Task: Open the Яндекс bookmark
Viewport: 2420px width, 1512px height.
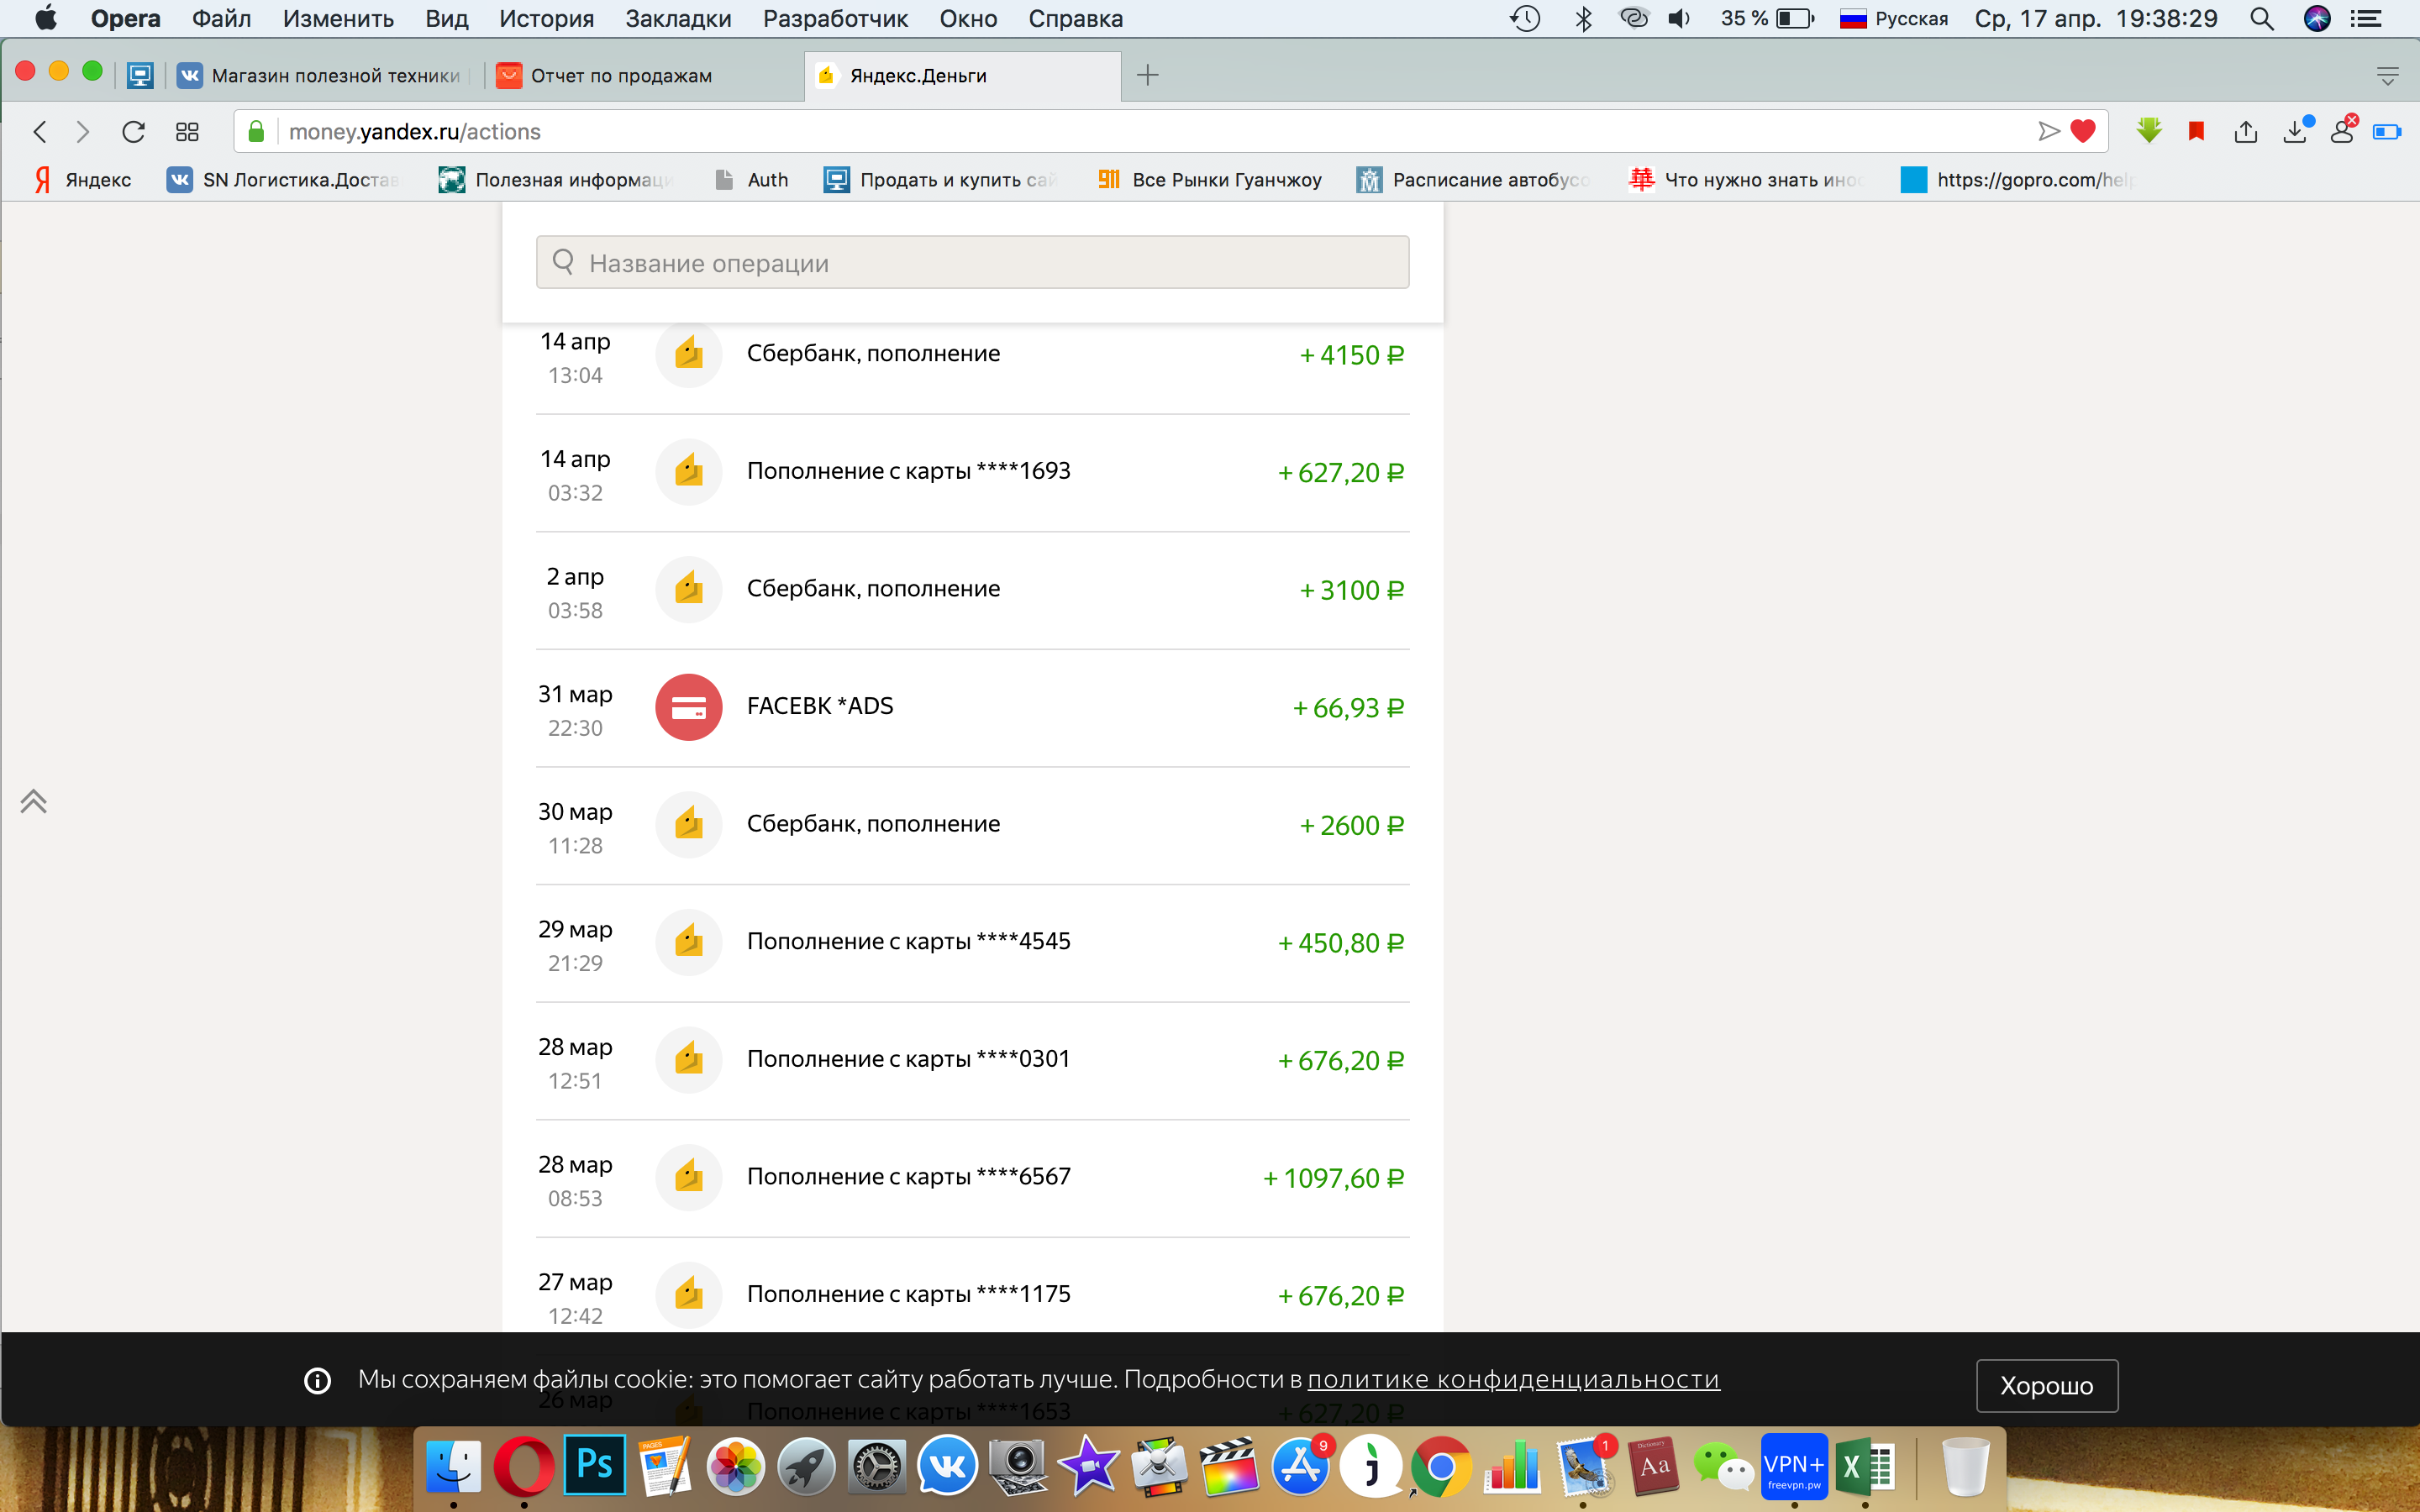Action: [x=83, y=180]
